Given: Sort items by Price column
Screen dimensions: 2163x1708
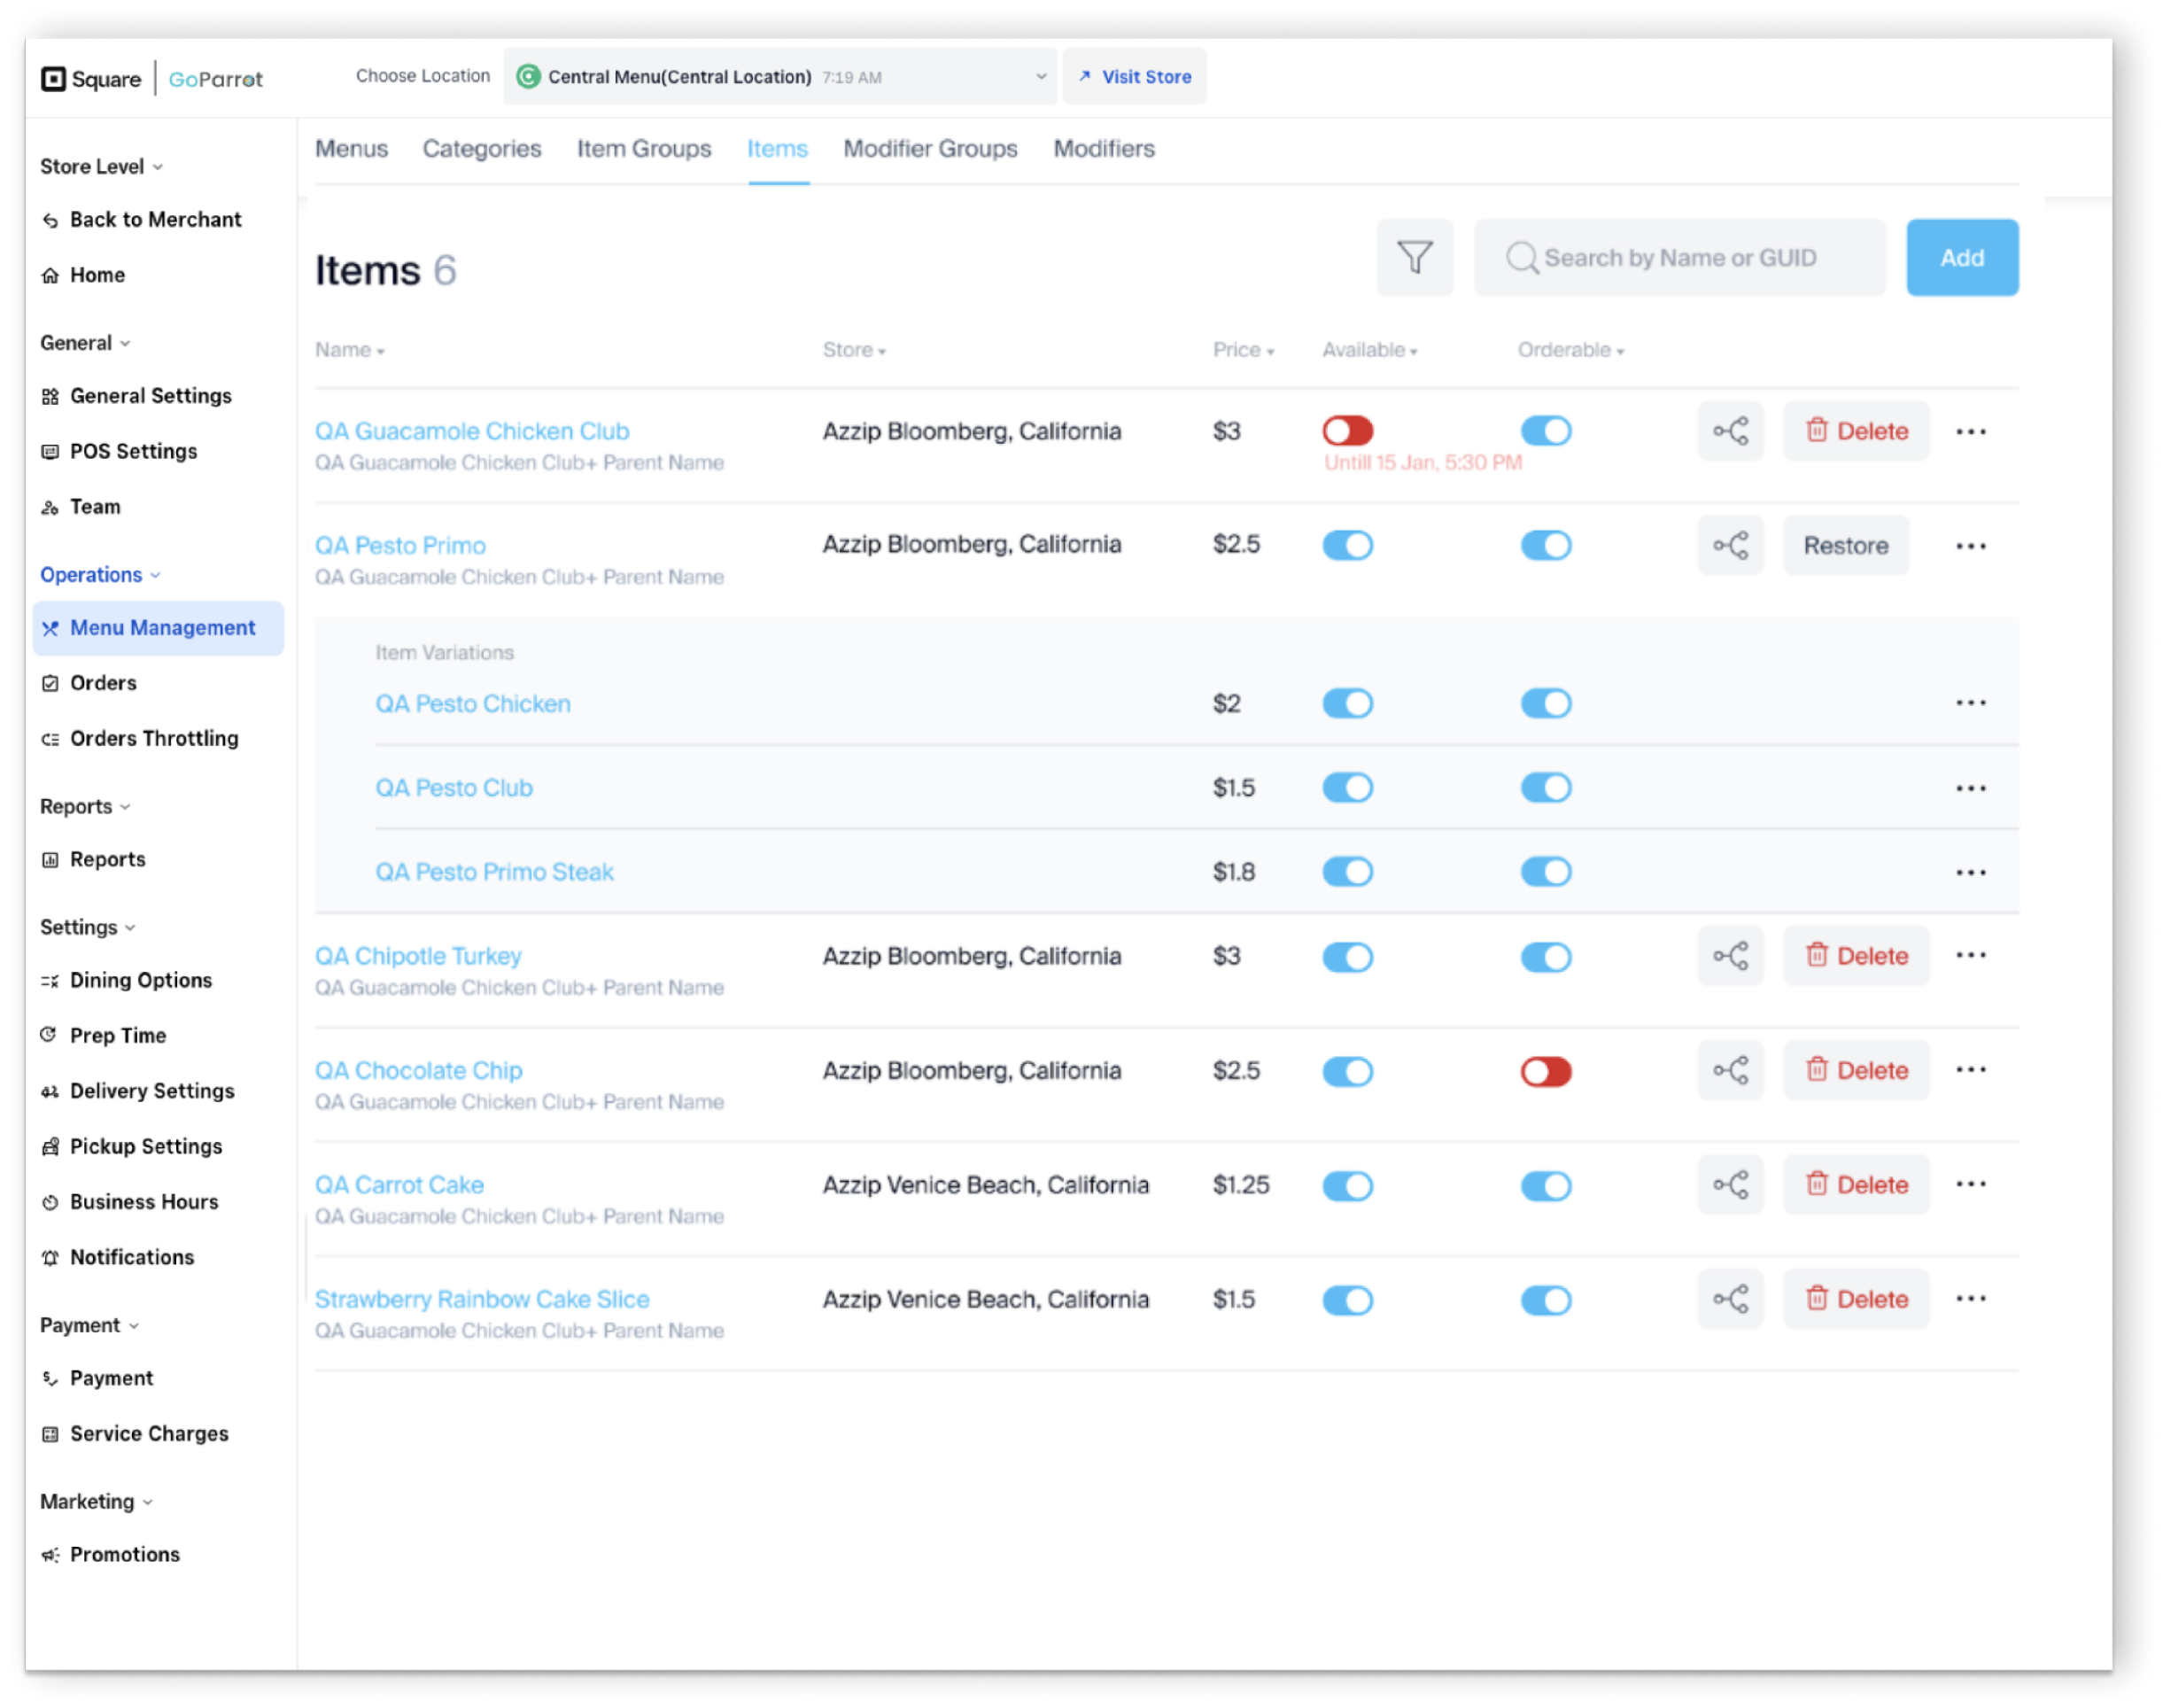Looking at the screenshot, I should click(1242, 350).
